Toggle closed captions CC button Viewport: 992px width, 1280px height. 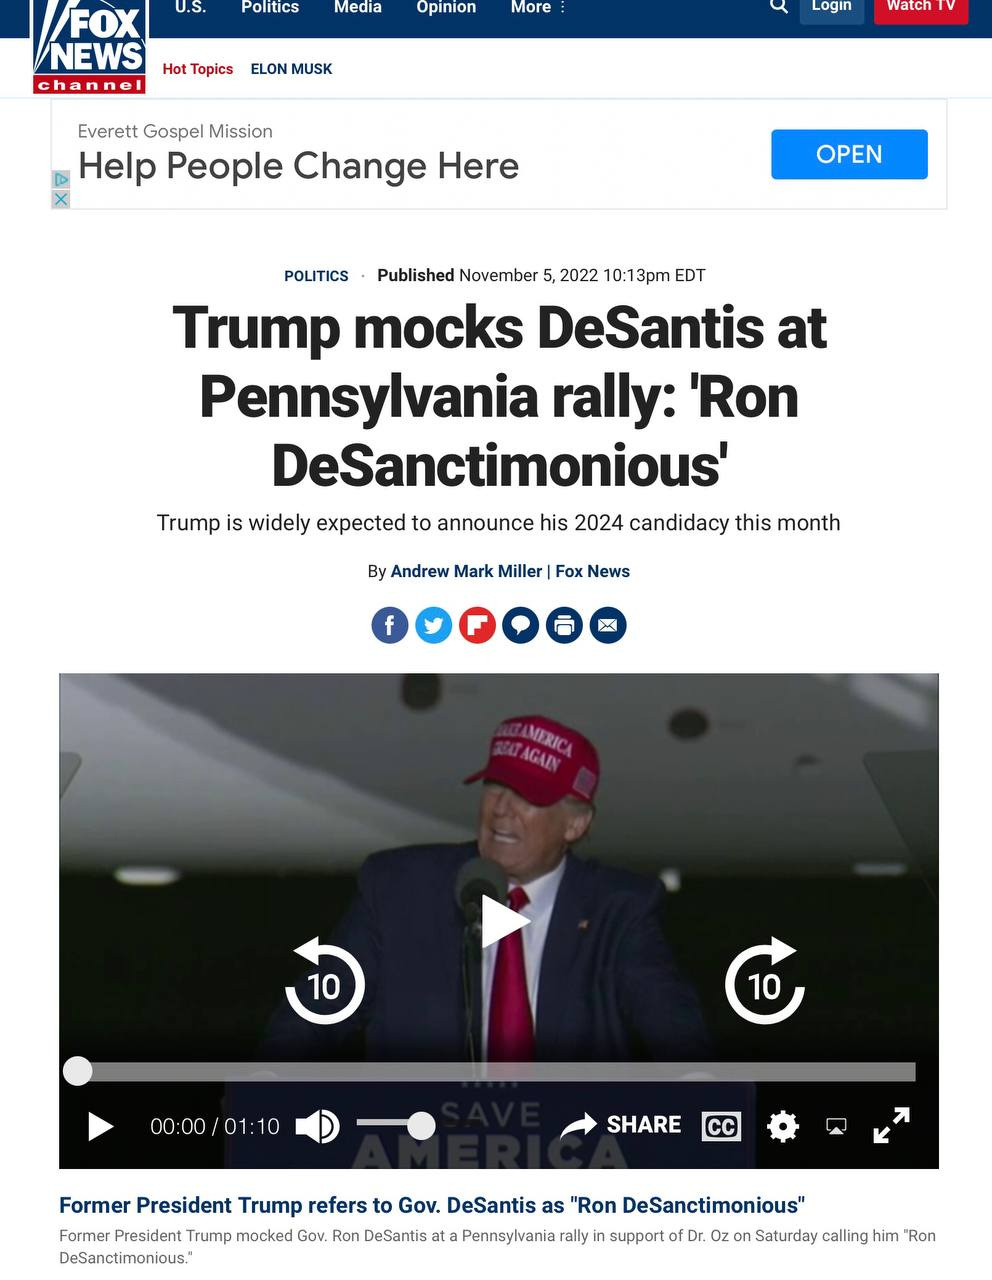721,1127
